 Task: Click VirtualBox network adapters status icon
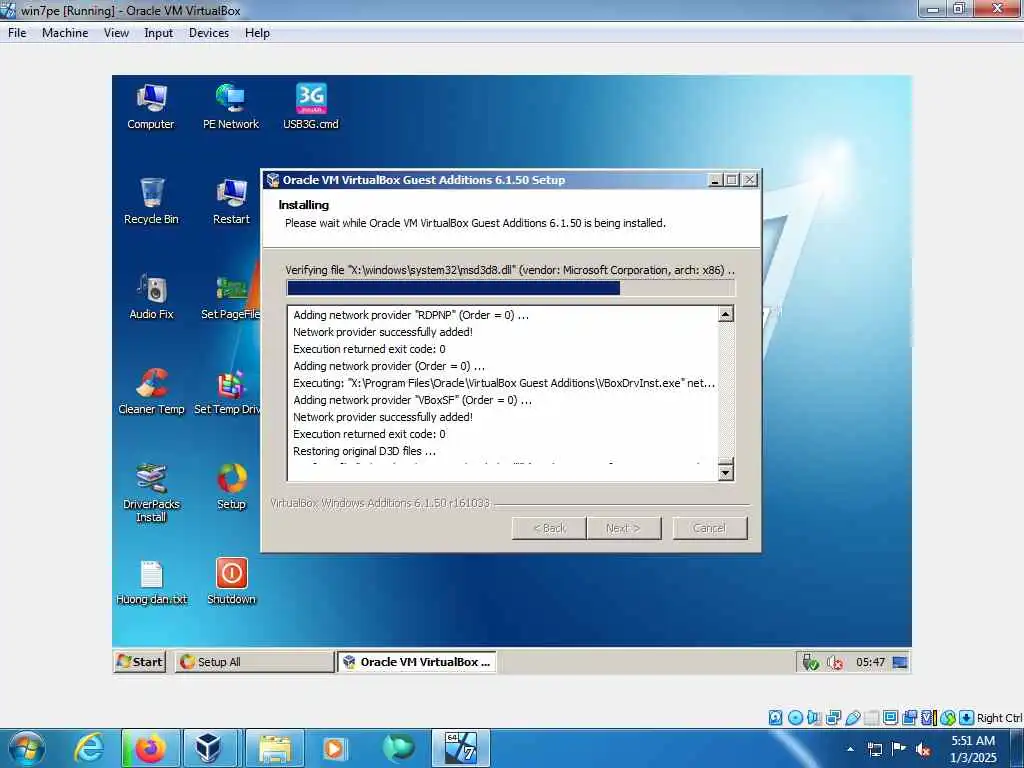833,718
